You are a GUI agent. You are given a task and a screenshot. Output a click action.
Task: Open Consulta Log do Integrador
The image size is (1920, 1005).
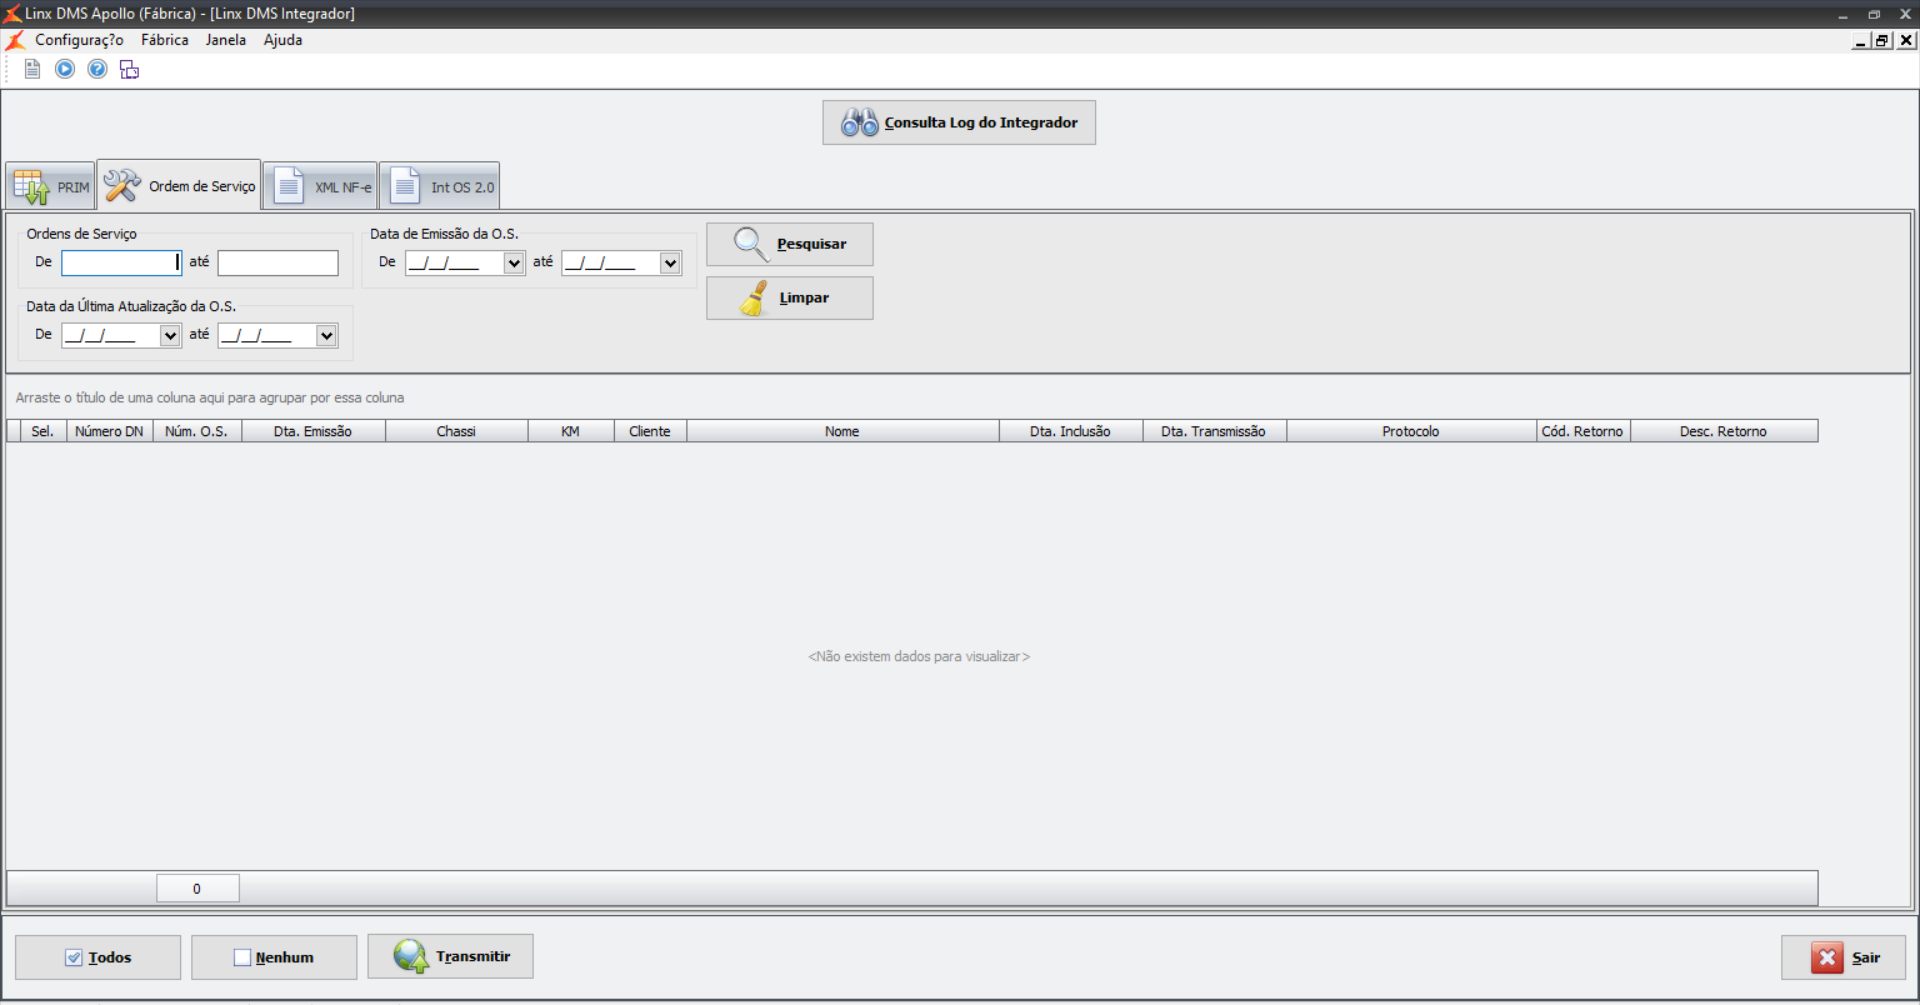click(959, 122)
